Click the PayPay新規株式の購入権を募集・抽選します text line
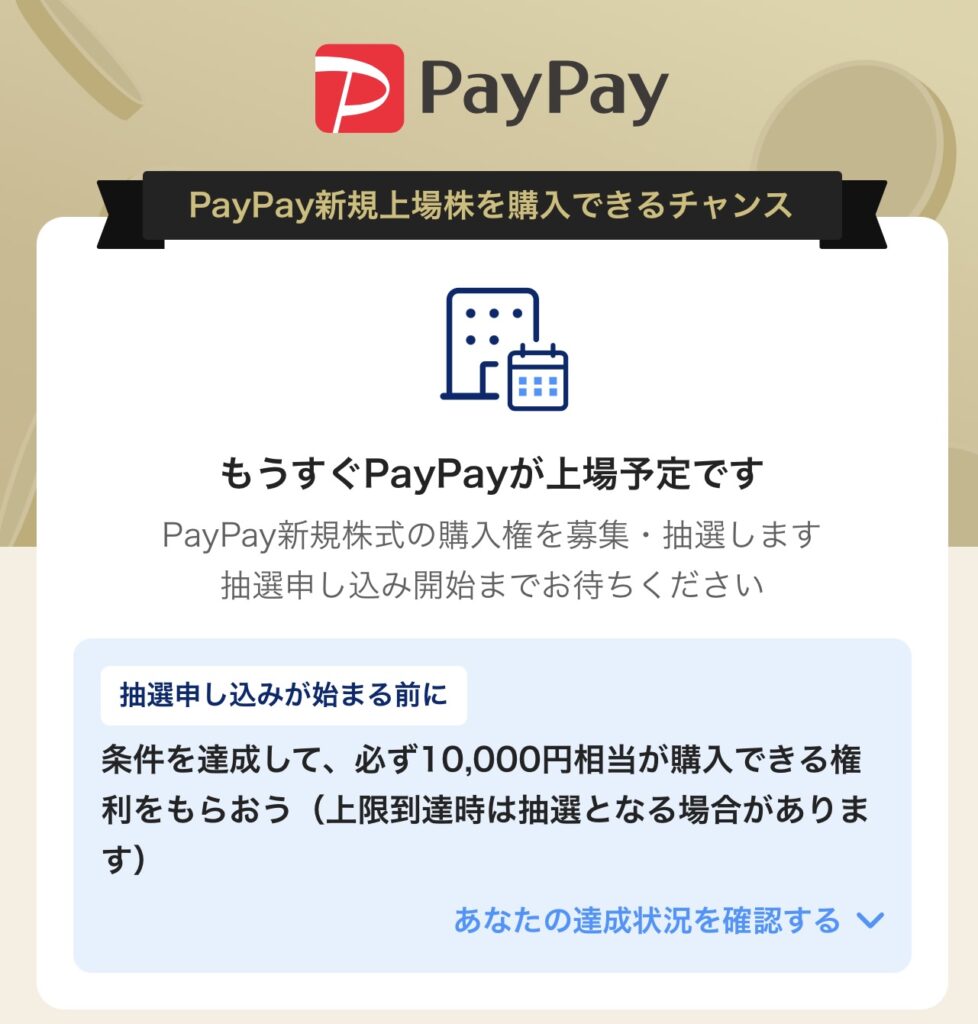This screenshot has height=1024, width=978. (491, 536)
